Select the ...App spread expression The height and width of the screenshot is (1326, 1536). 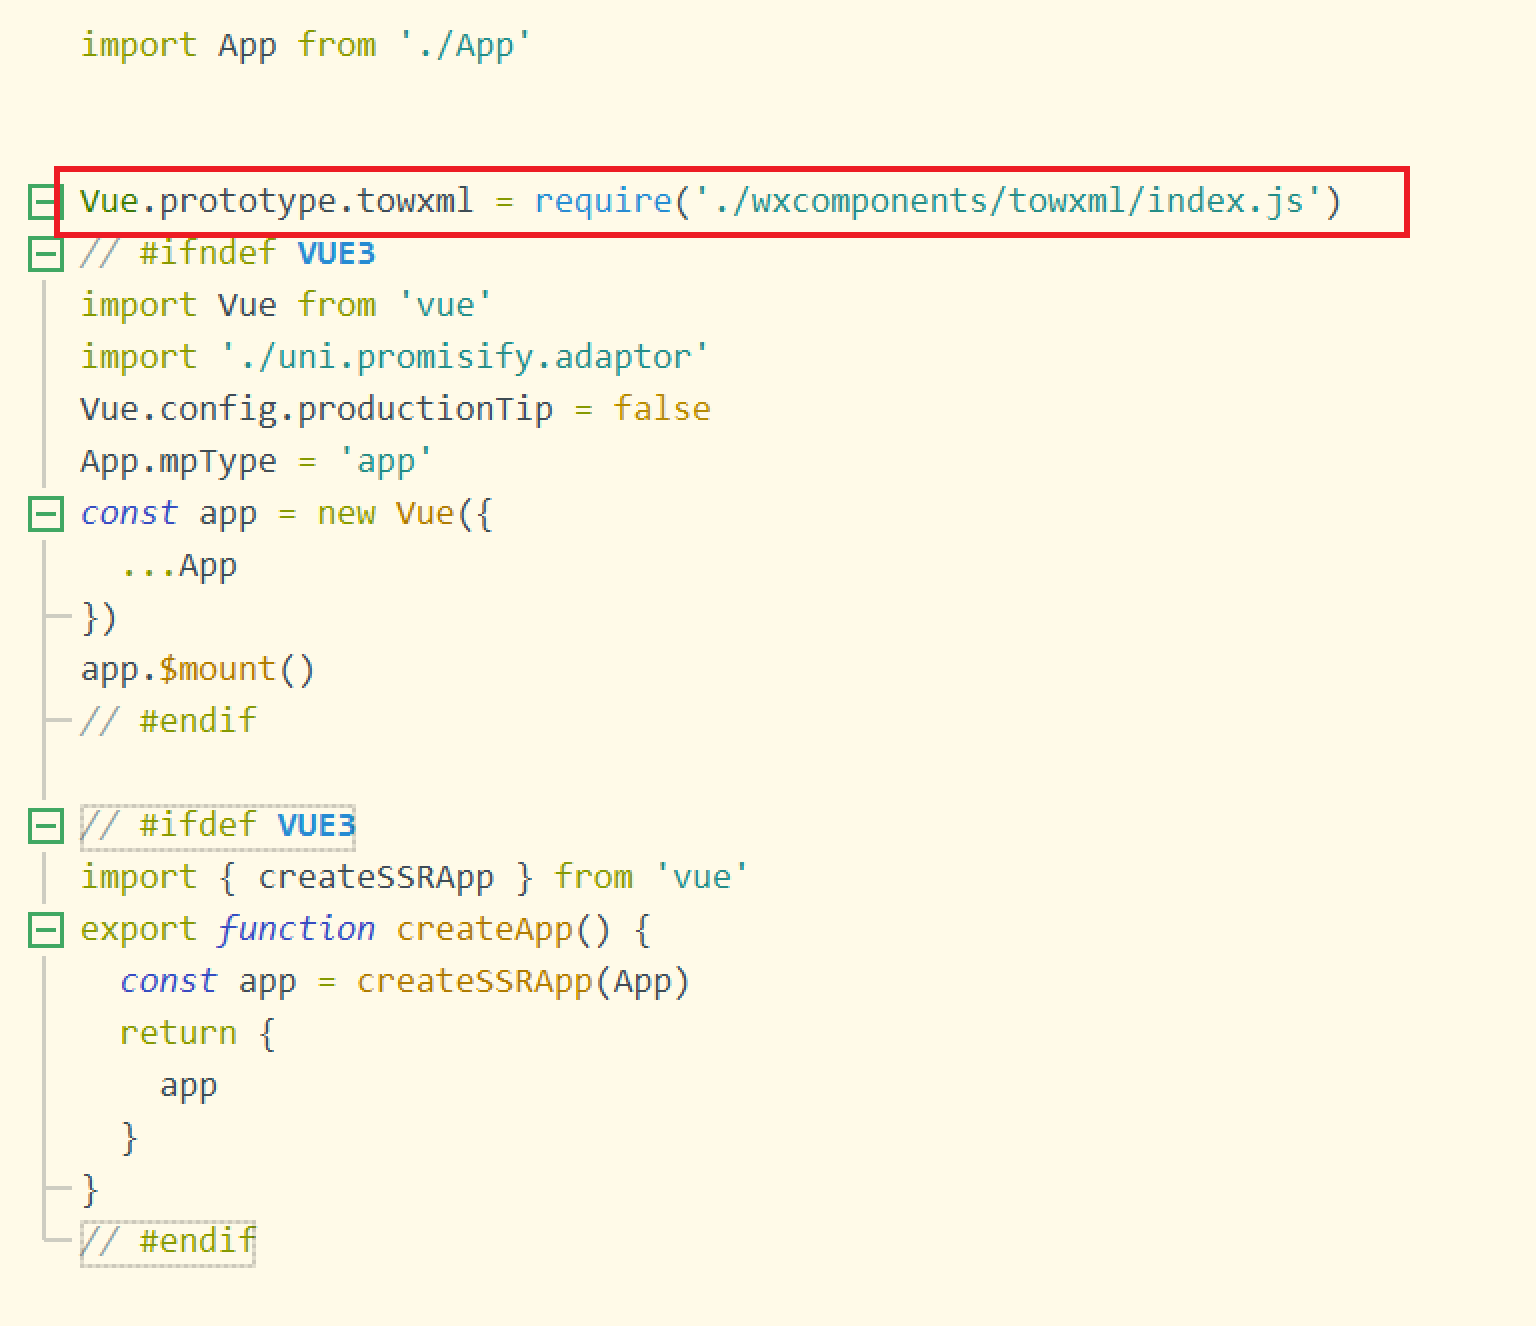tap(178, 565)
